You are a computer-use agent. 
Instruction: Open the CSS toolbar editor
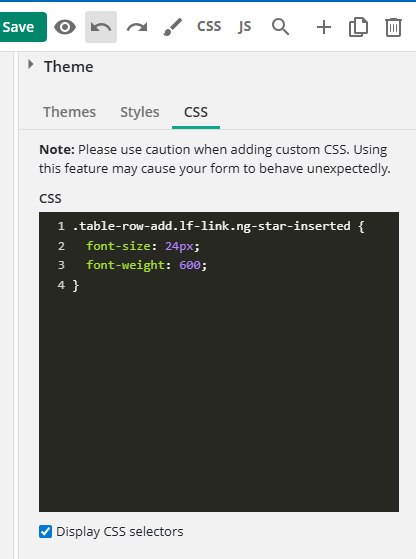pos(209,27)
